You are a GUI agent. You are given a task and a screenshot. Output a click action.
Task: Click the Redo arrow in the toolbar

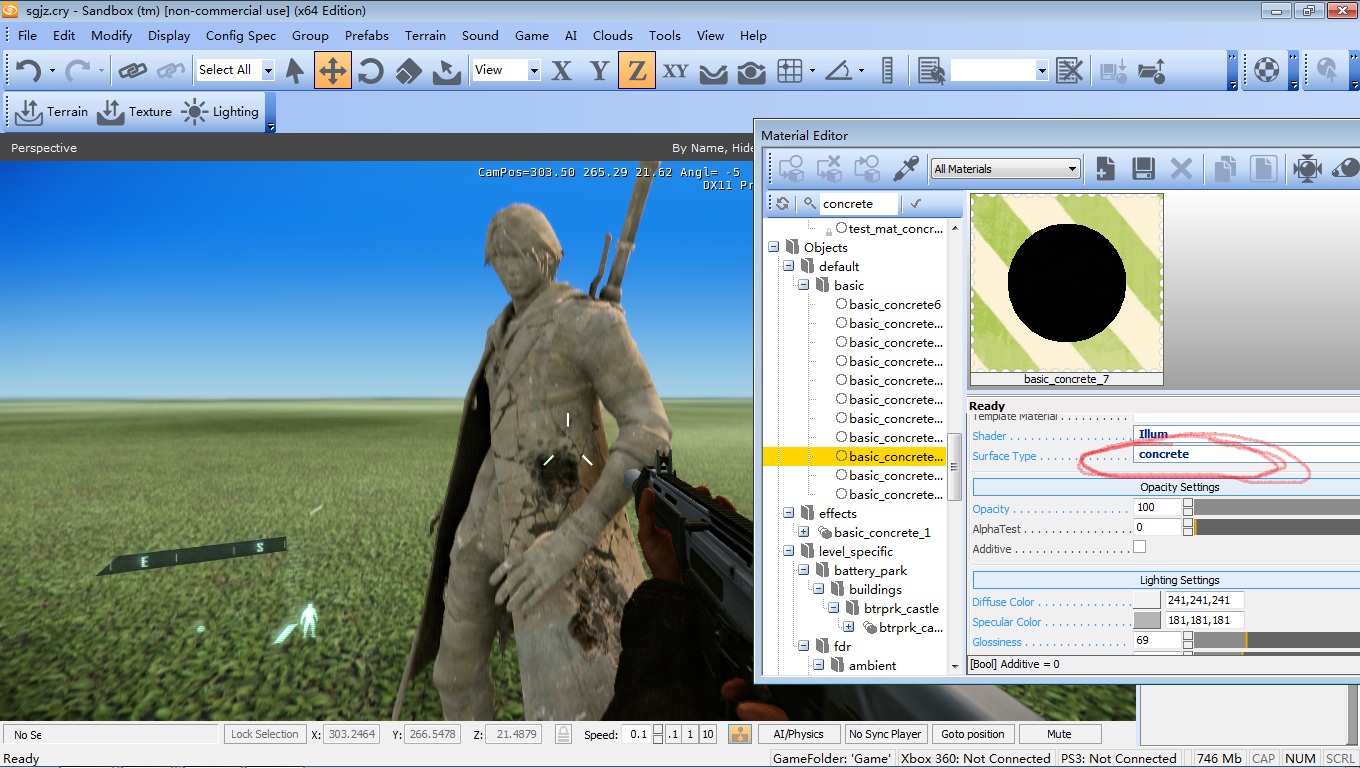[x=77, y=70]
